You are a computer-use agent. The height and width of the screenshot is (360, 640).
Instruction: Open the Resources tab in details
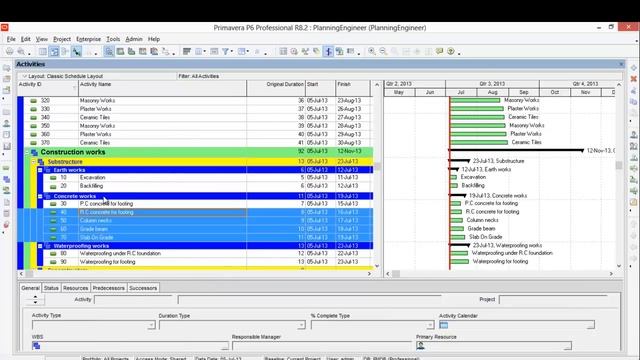pos(76,288)
